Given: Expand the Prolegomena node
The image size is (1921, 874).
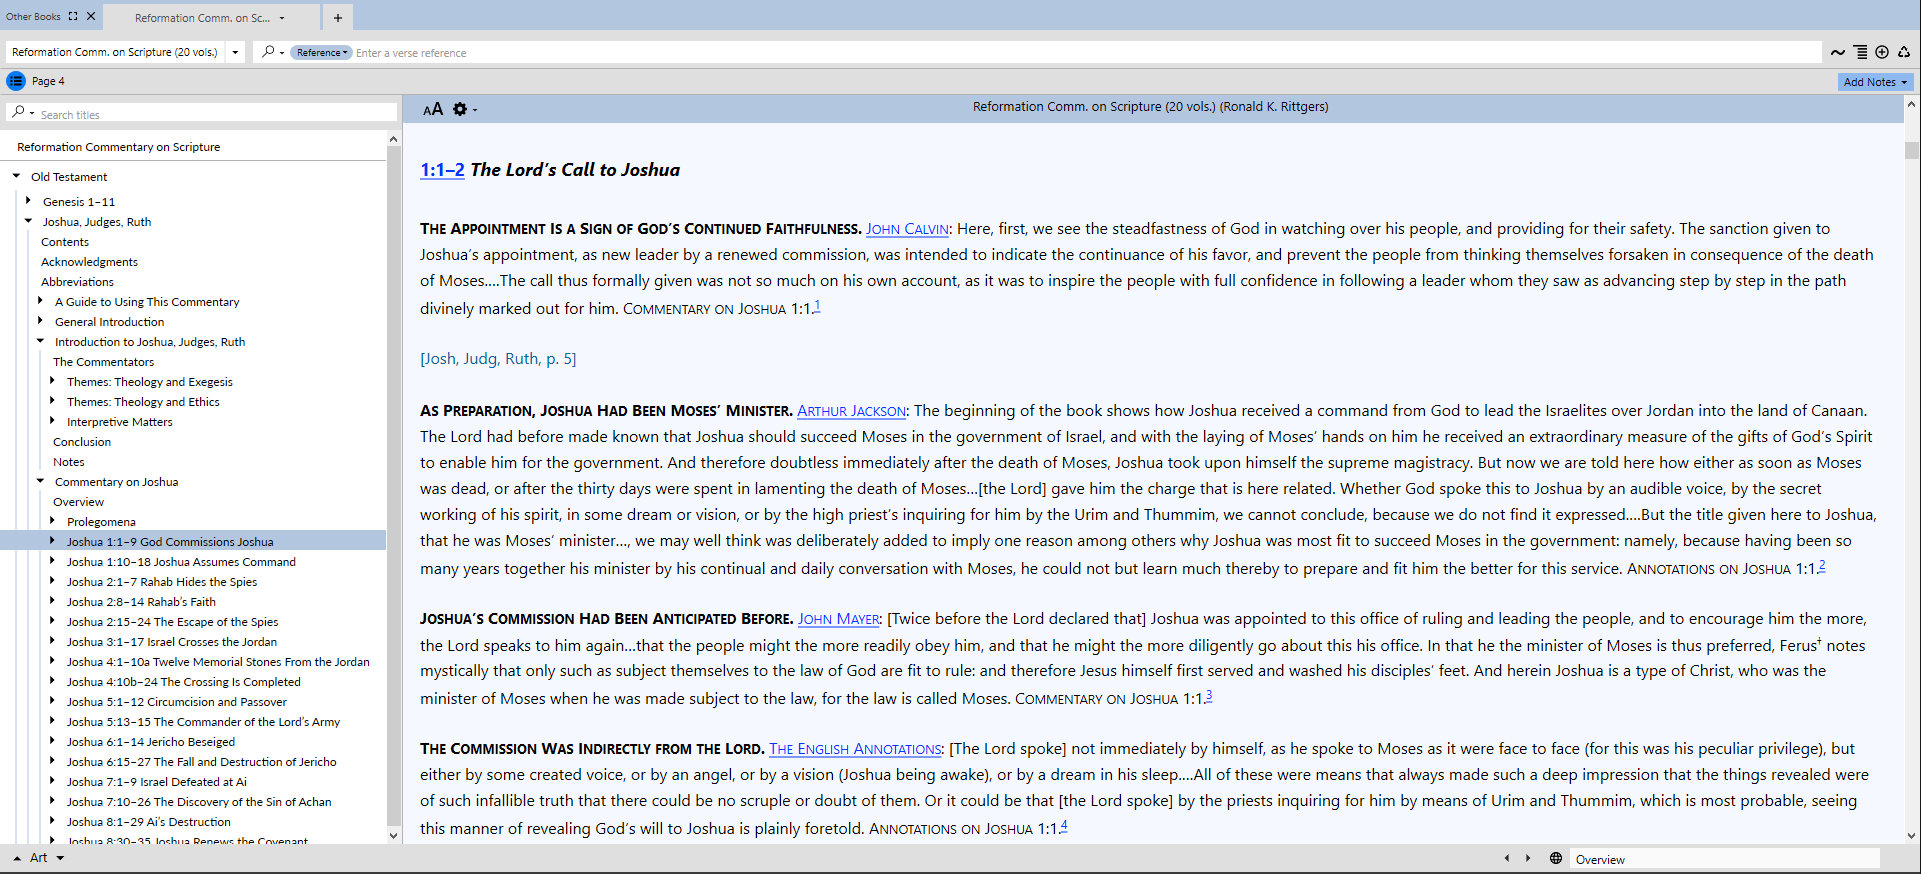Looking at the screenshot, I should 52,521.
